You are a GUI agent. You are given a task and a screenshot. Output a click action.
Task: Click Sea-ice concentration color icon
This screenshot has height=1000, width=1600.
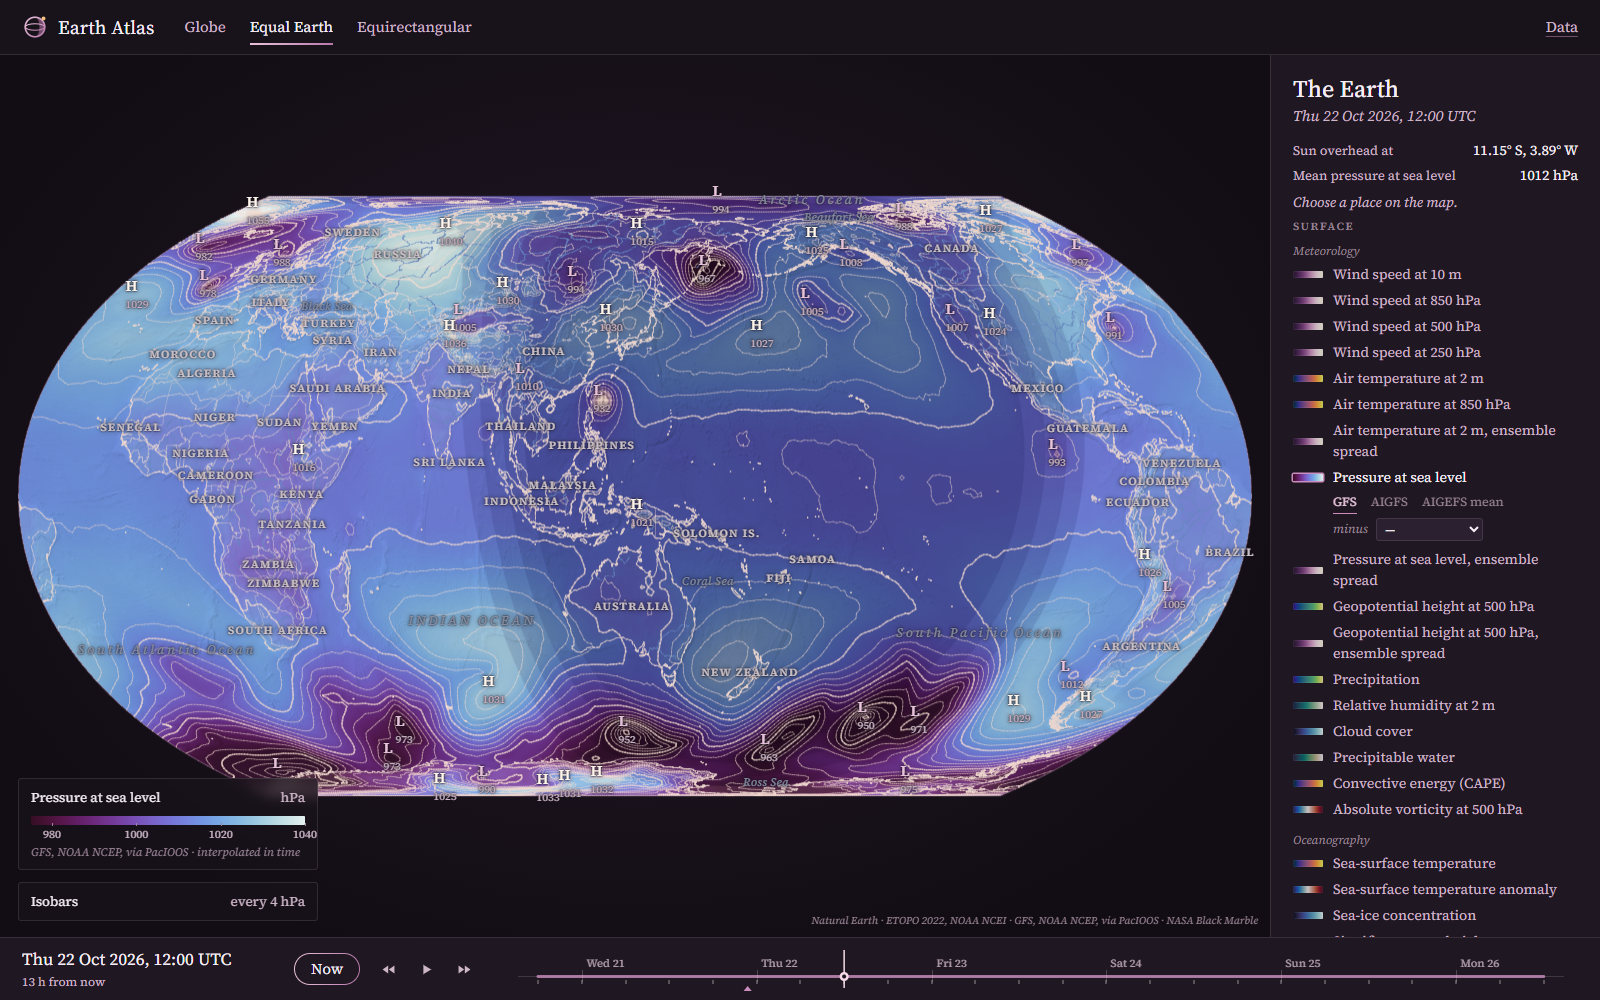click(x=1308, y=915)
